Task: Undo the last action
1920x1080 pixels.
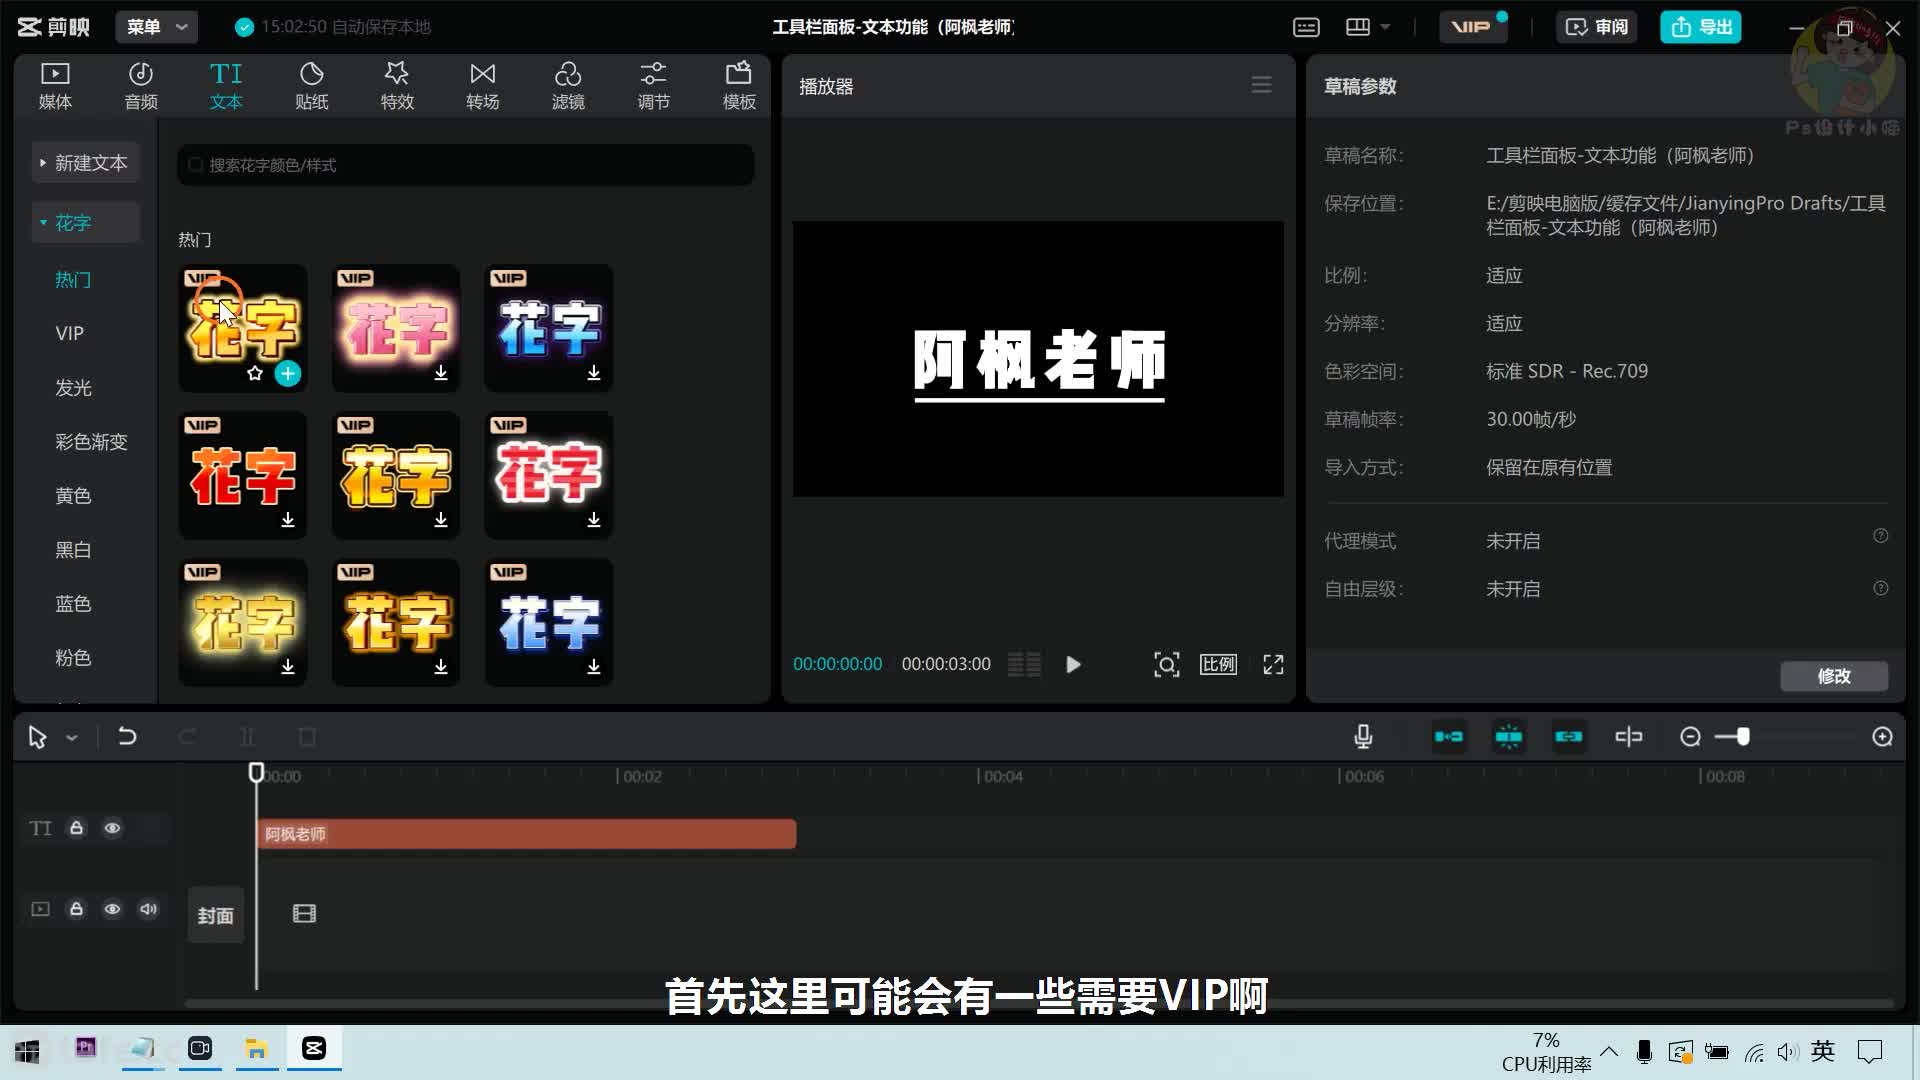Action: click(127, 737)
